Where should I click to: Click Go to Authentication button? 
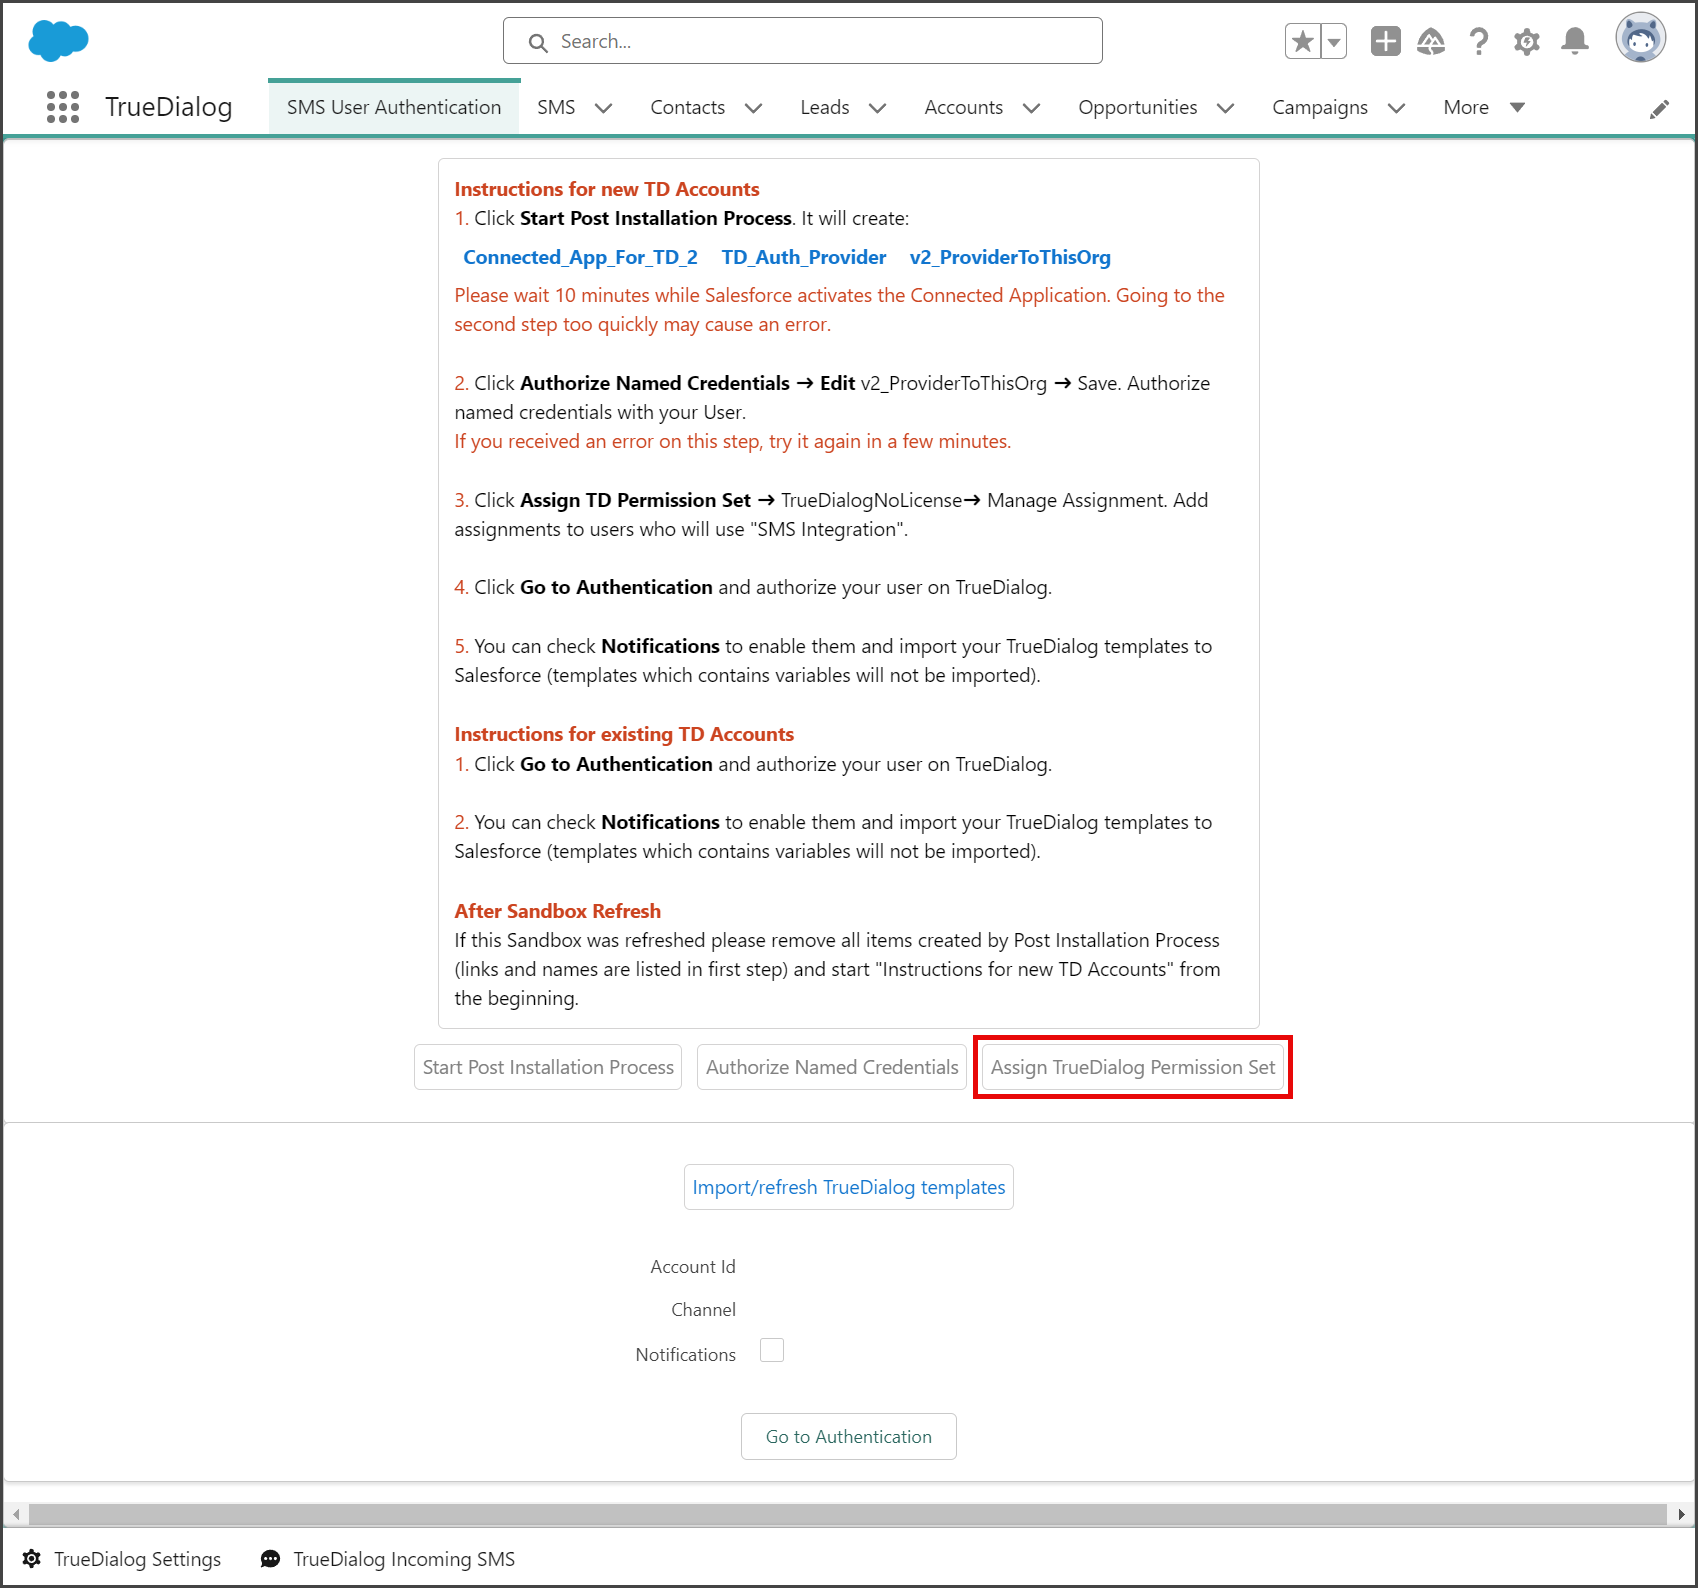click(849, 1437)
